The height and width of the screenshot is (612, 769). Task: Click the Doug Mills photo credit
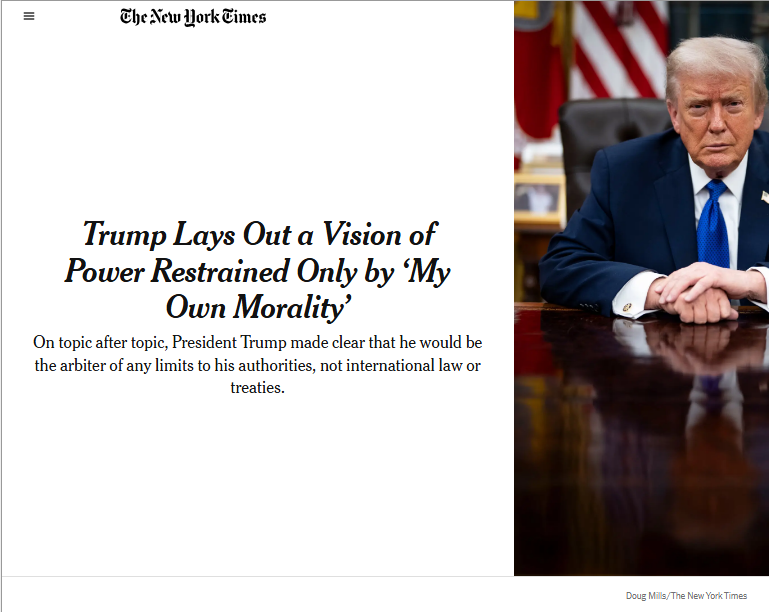[x=686, y=596]
